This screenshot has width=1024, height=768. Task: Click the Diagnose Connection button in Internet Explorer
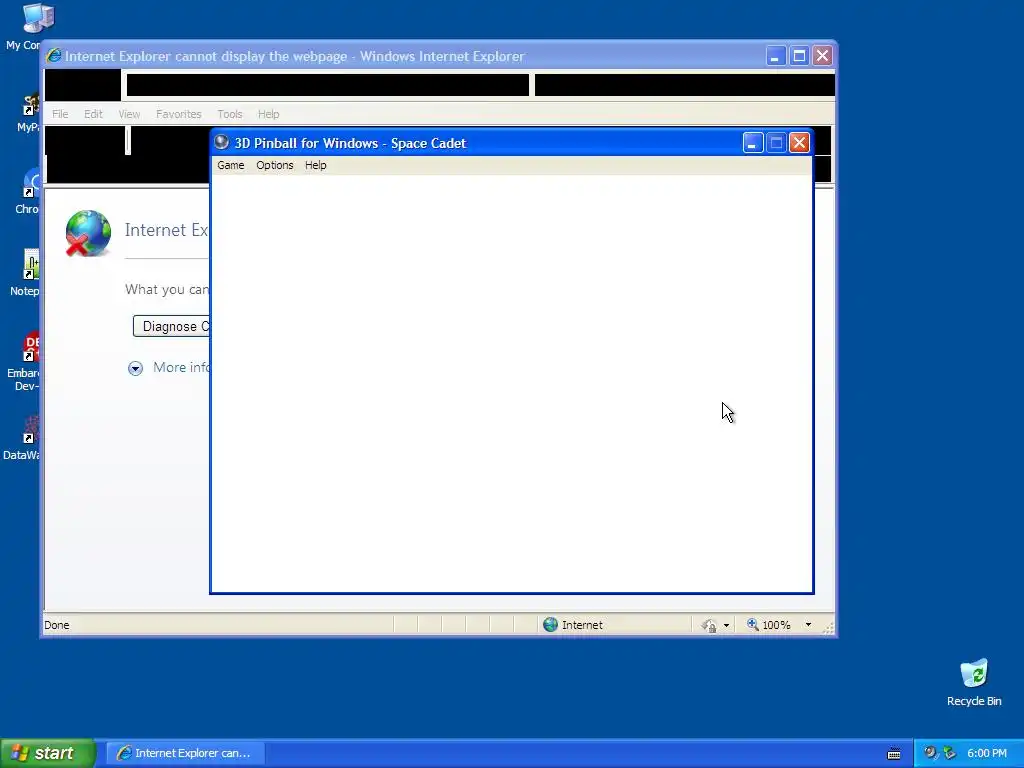171,327
